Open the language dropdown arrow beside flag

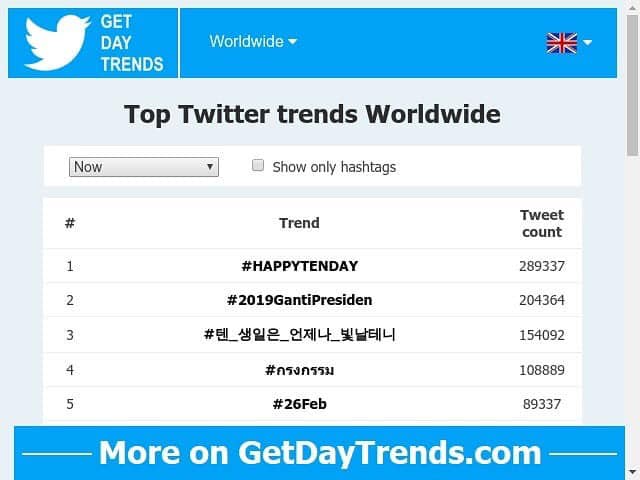coord(588,42)
